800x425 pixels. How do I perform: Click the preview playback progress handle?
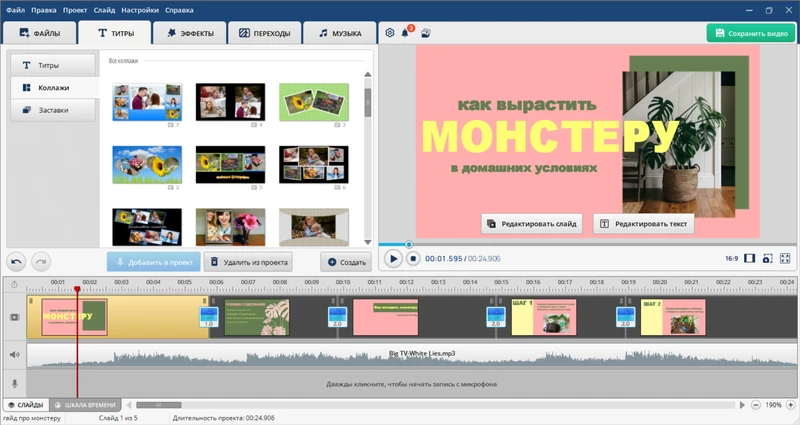[409, 244]
